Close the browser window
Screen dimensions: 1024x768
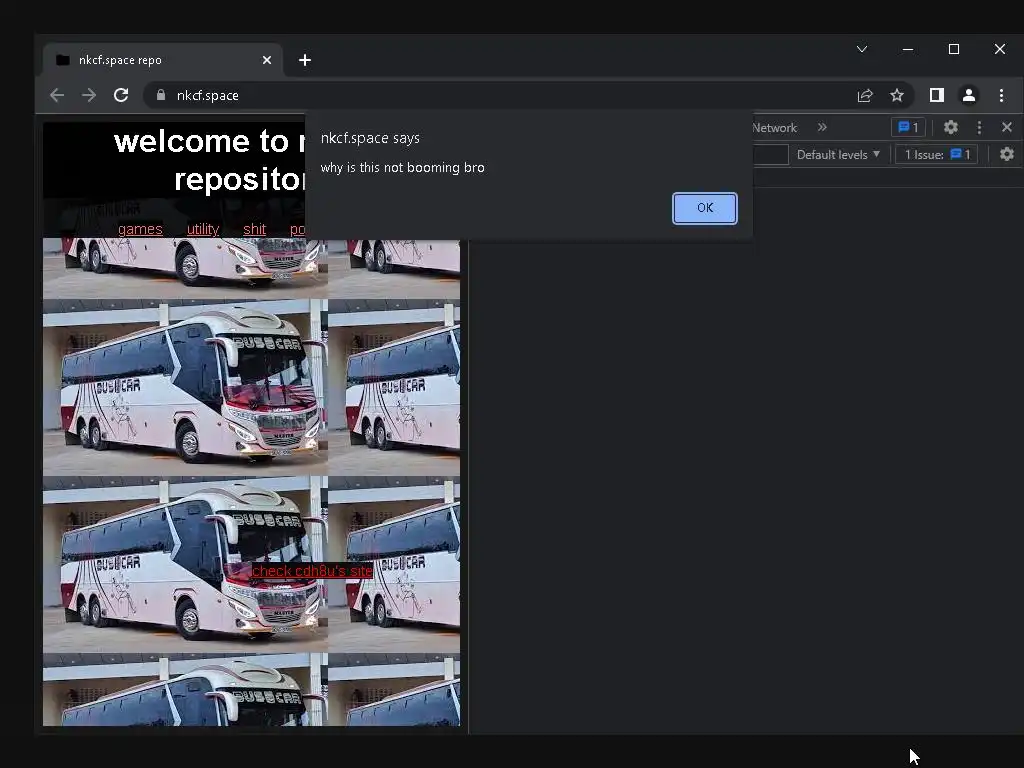(1000, 49)
